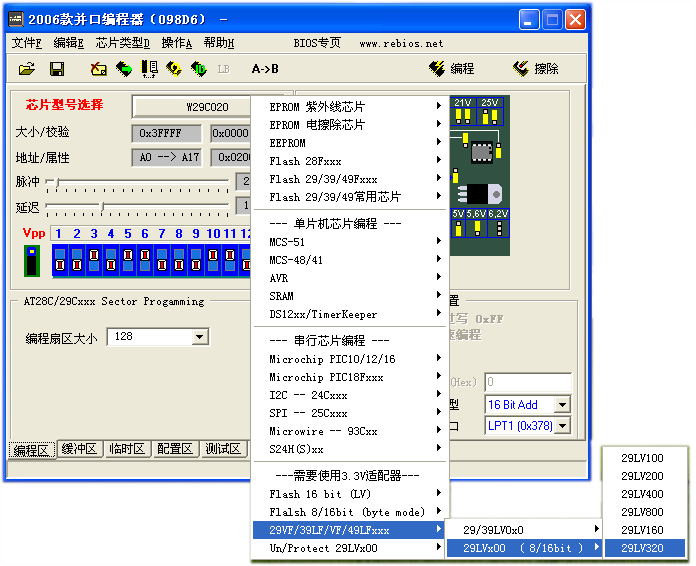The height and width of the screenshot is (566, 696).
Task: Open the LPT1 (0x378) port dropdown
Action: [562, 426]
